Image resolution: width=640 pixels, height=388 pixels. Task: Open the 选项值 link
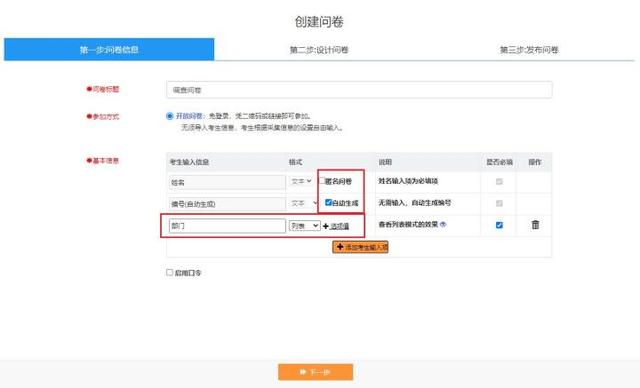[340, 226]
